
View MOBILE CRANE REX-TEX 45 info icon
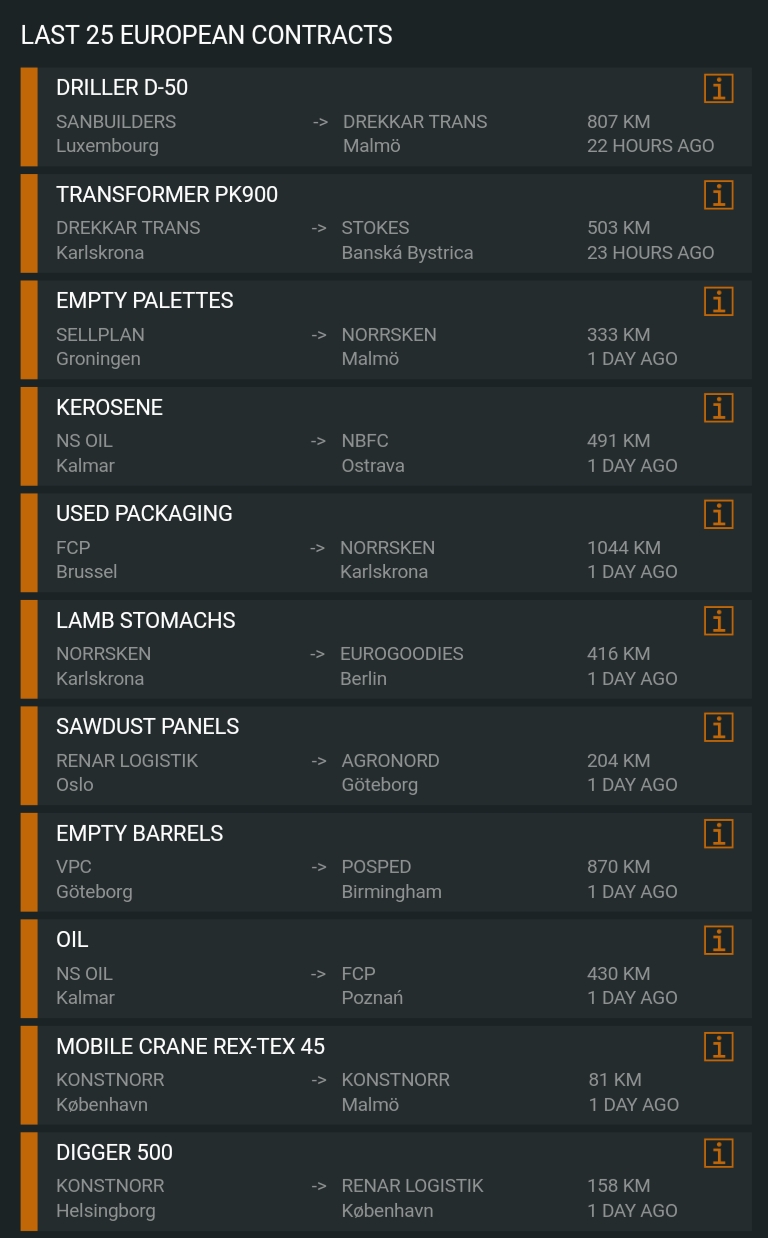(x=718, y=1047)
